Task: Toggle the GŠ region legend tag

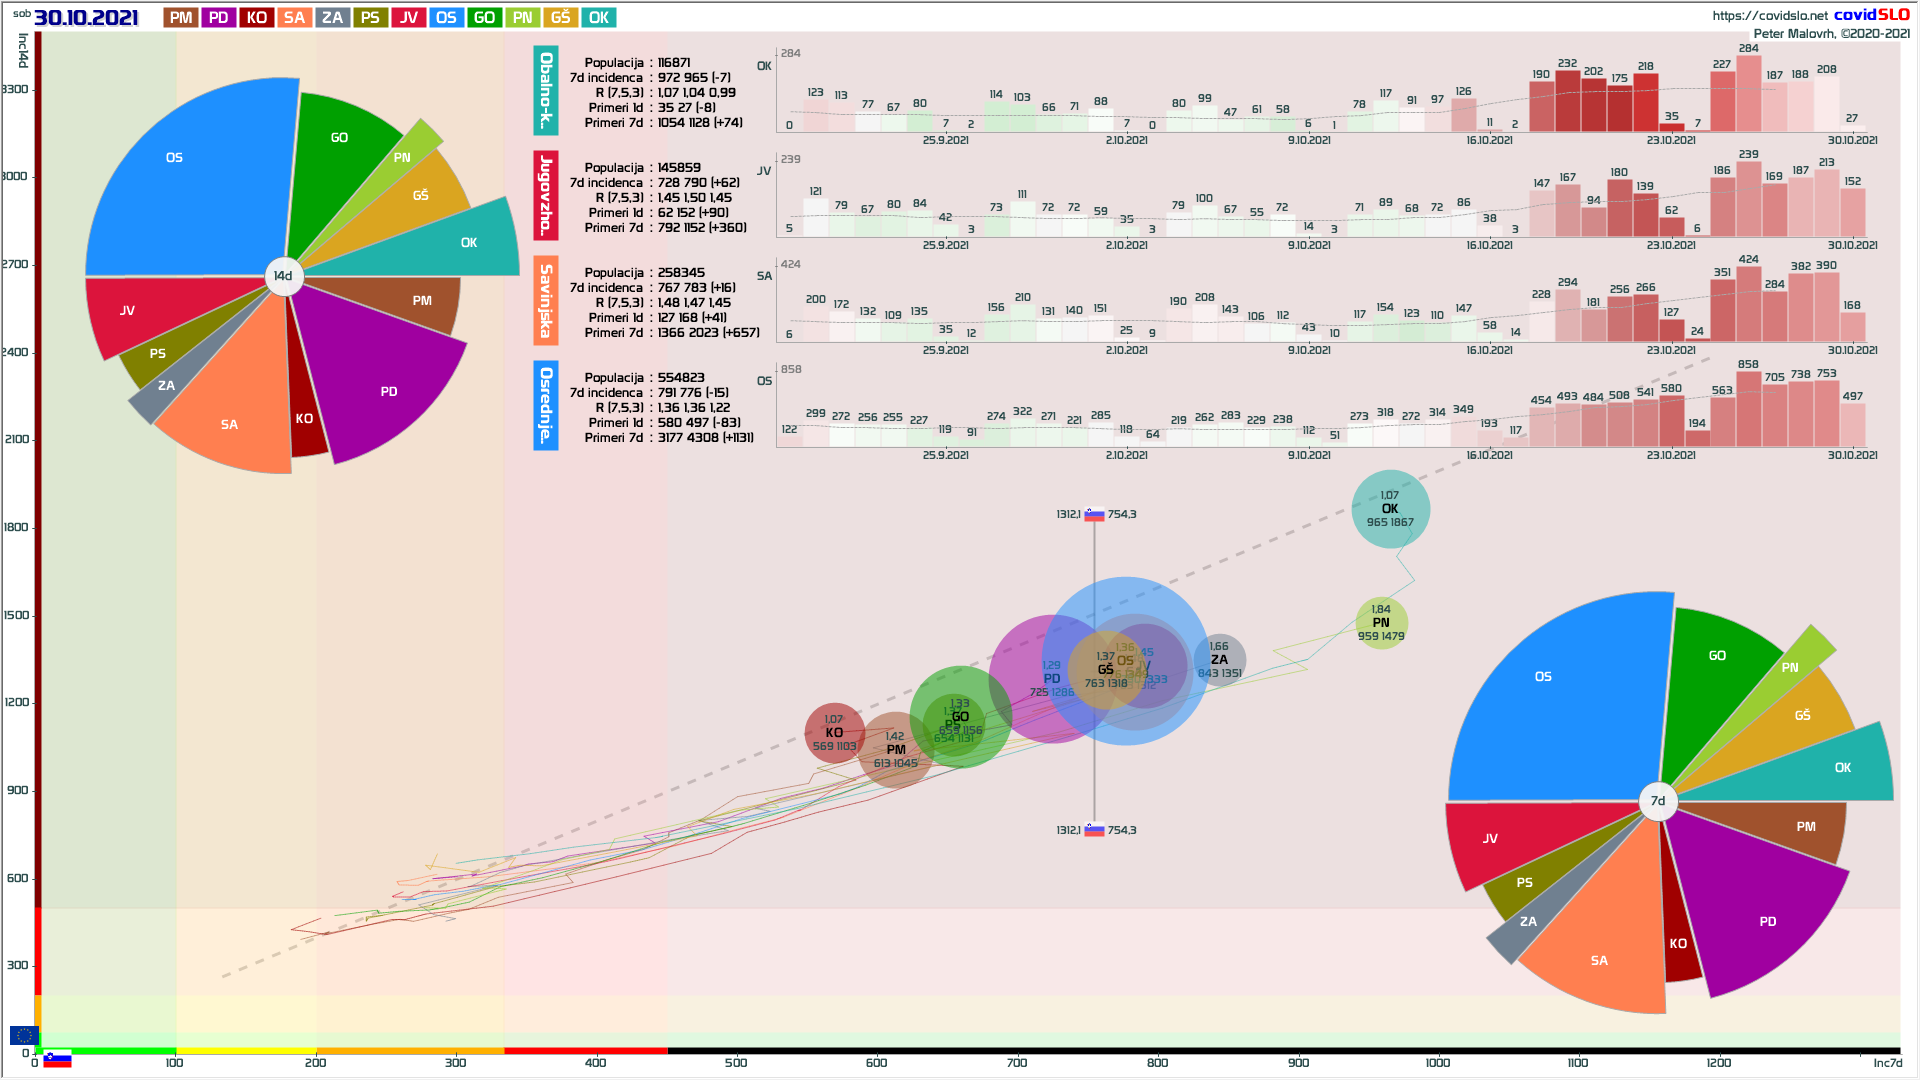Action: point(561,18)
